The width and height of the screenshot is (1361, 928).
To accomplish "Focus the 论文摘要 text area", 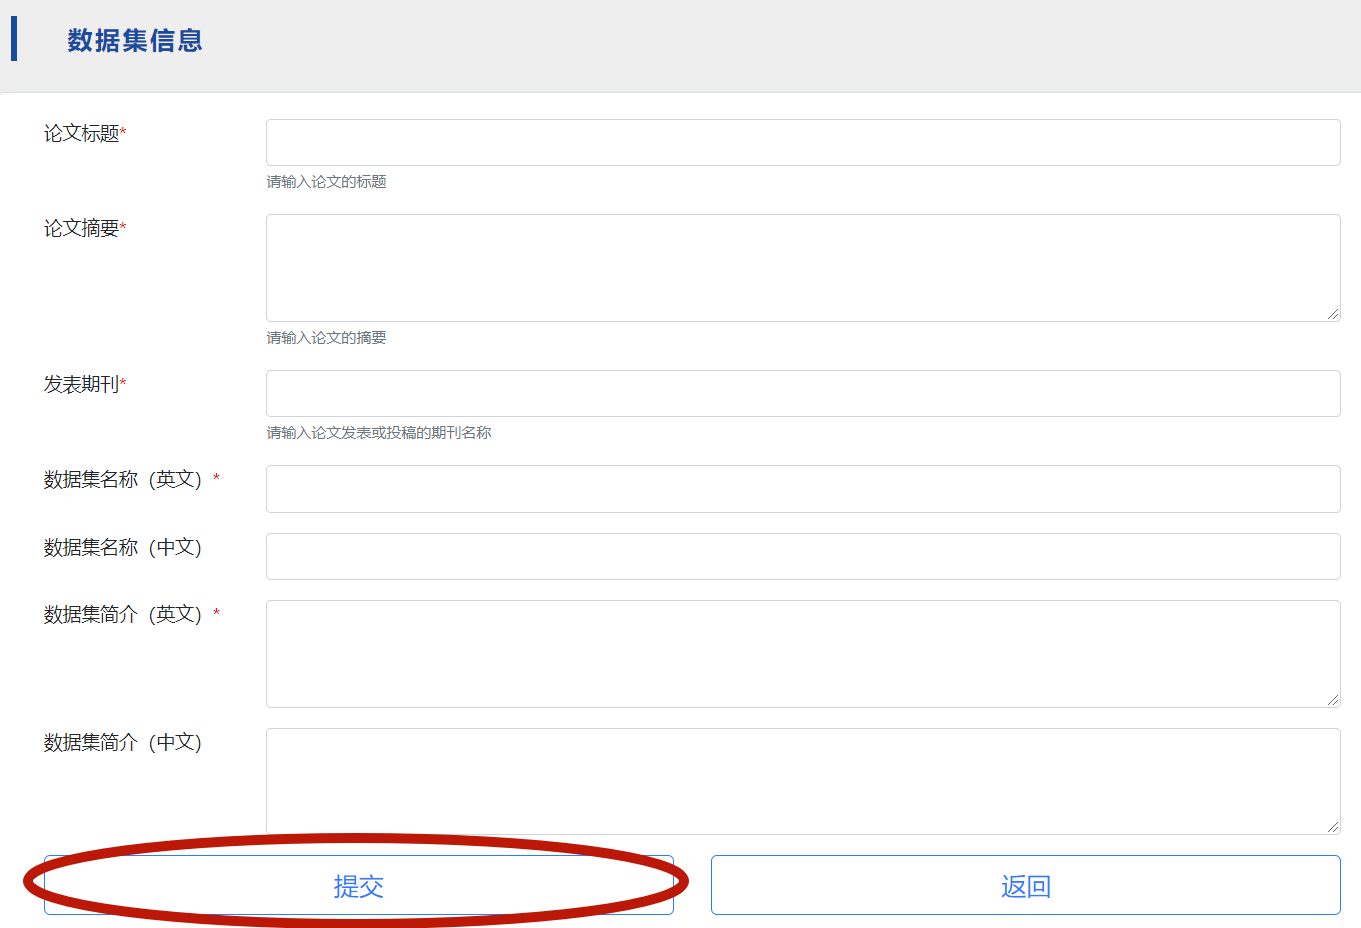I will [x=802, y=268].
